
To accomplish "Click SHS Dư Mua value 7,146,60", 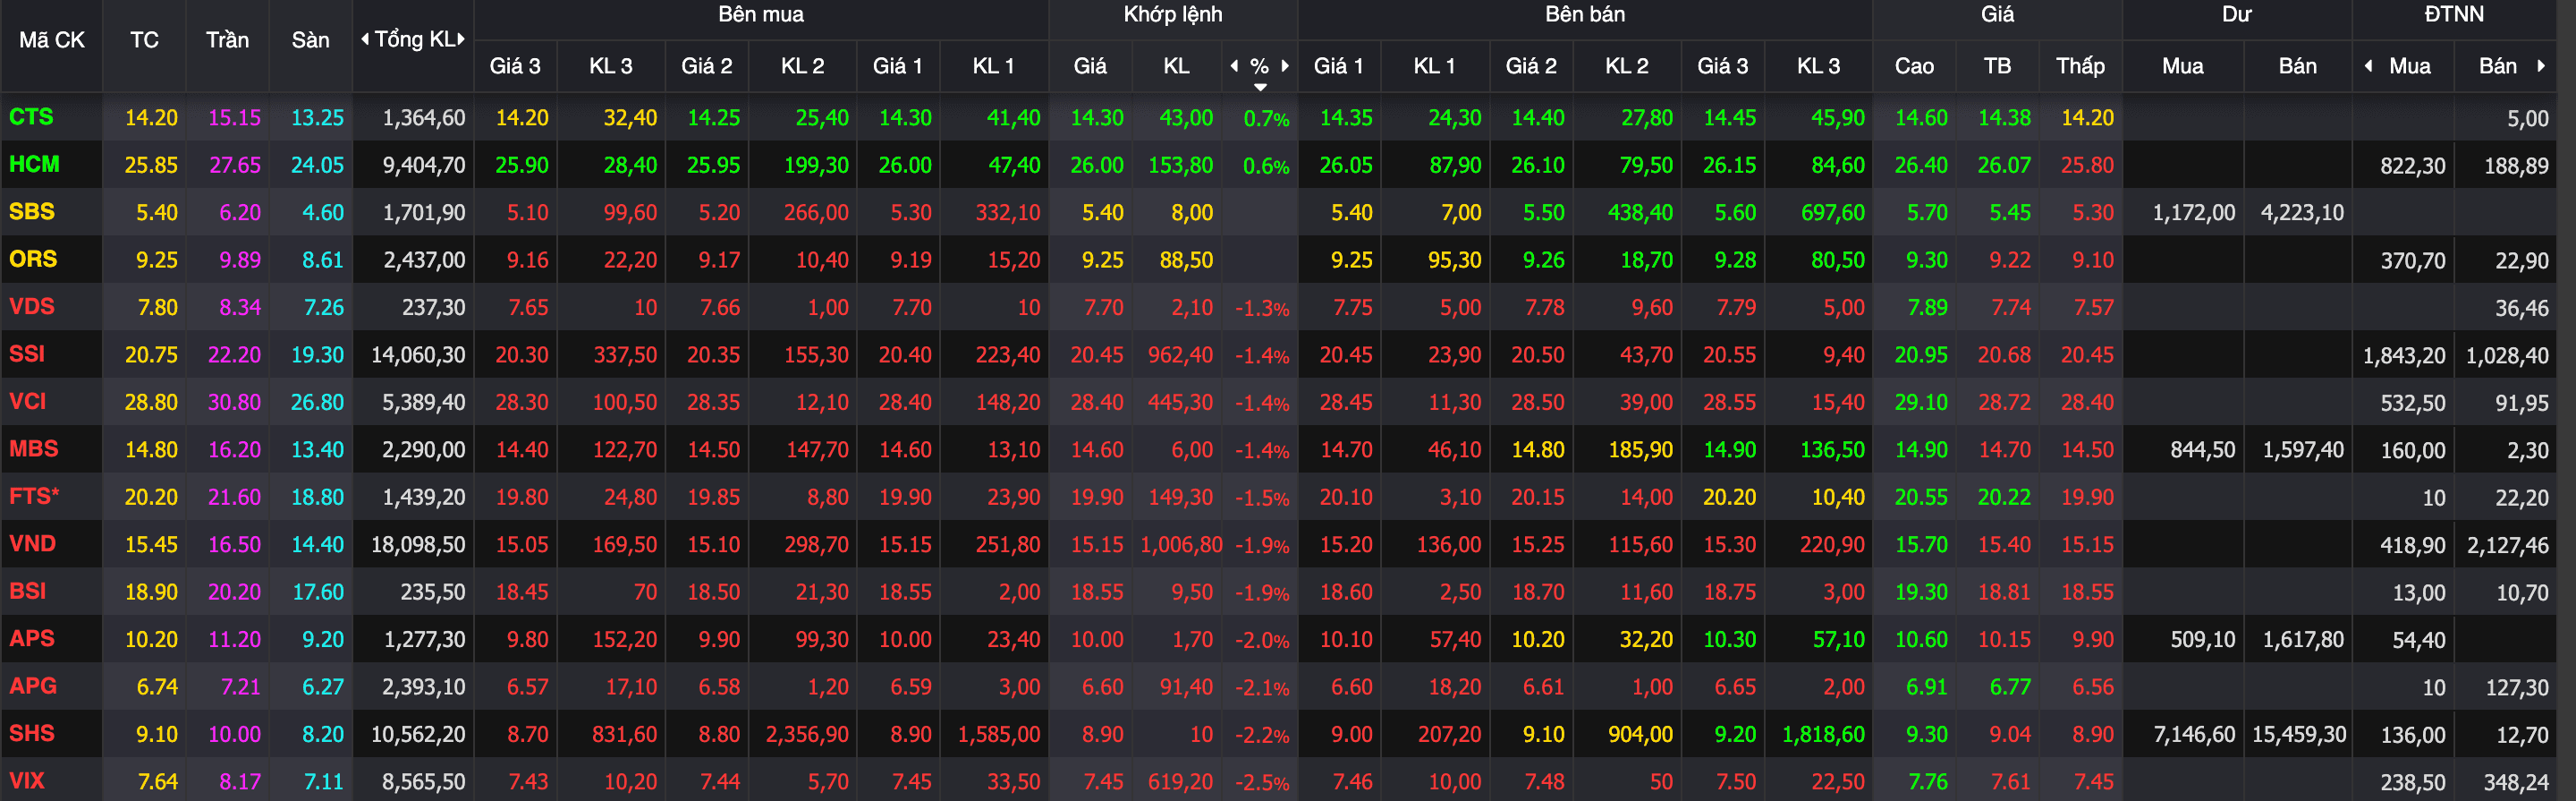I will point(2194,735).
